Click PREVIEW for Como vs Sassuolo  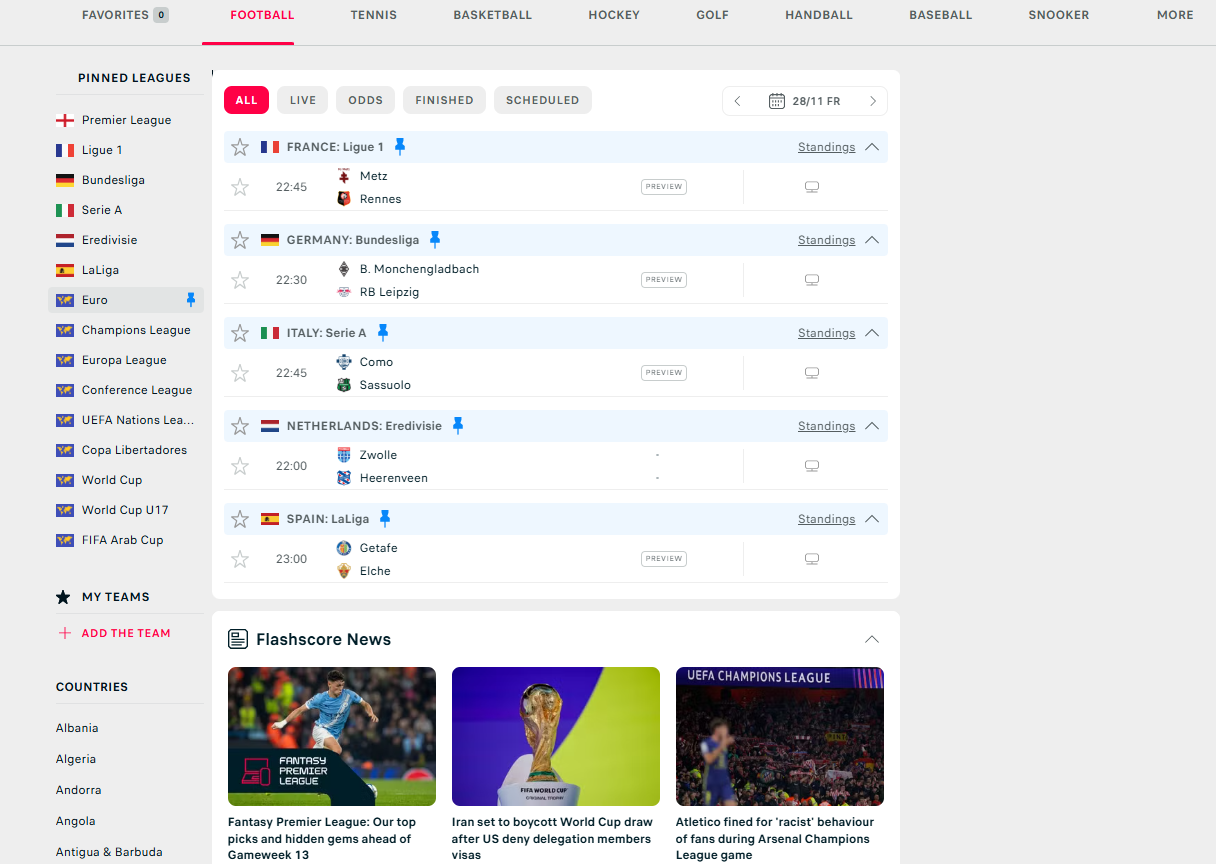coord(664,373)
